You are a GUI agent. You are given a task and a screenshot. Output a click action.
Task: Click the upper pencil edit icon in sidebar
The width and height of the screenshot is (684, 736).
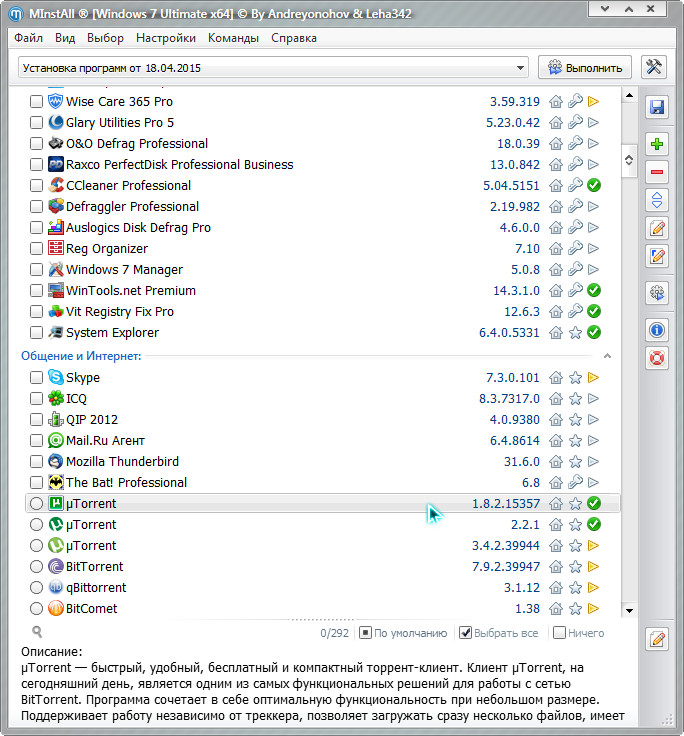[656, 229]
